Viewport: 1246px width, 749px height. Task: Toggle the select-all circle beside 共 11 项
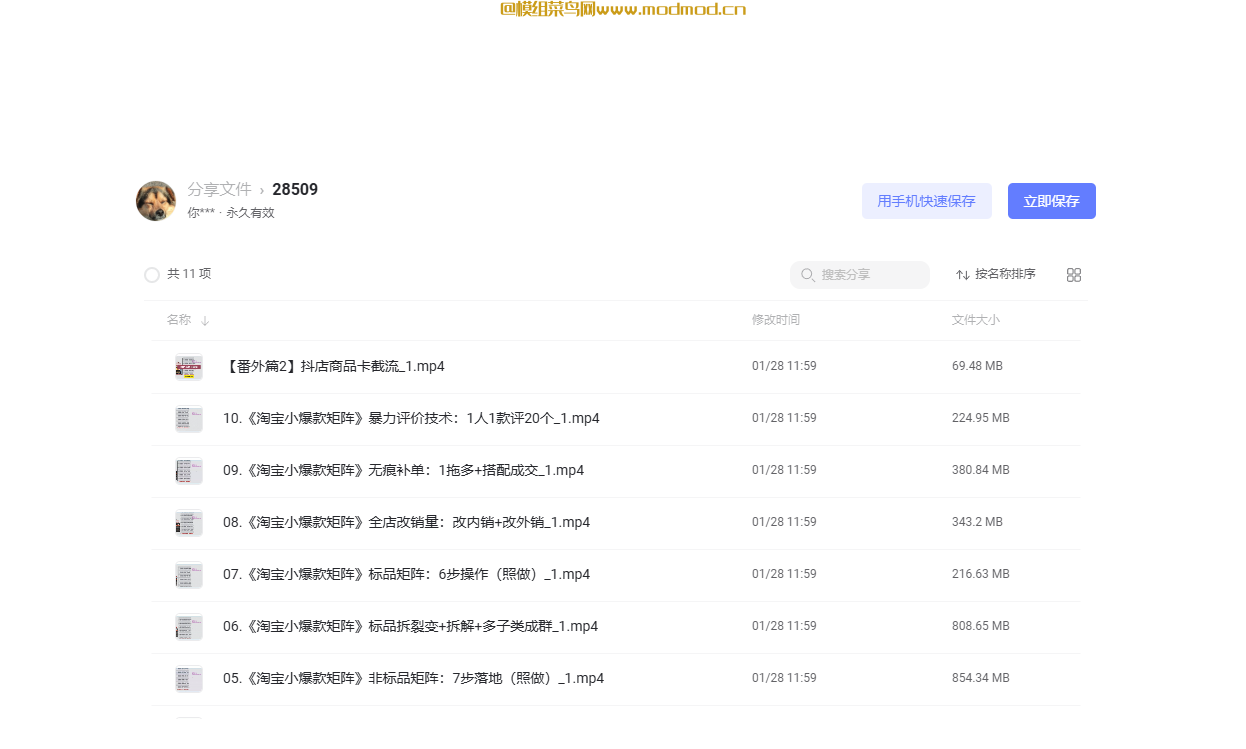152,275
